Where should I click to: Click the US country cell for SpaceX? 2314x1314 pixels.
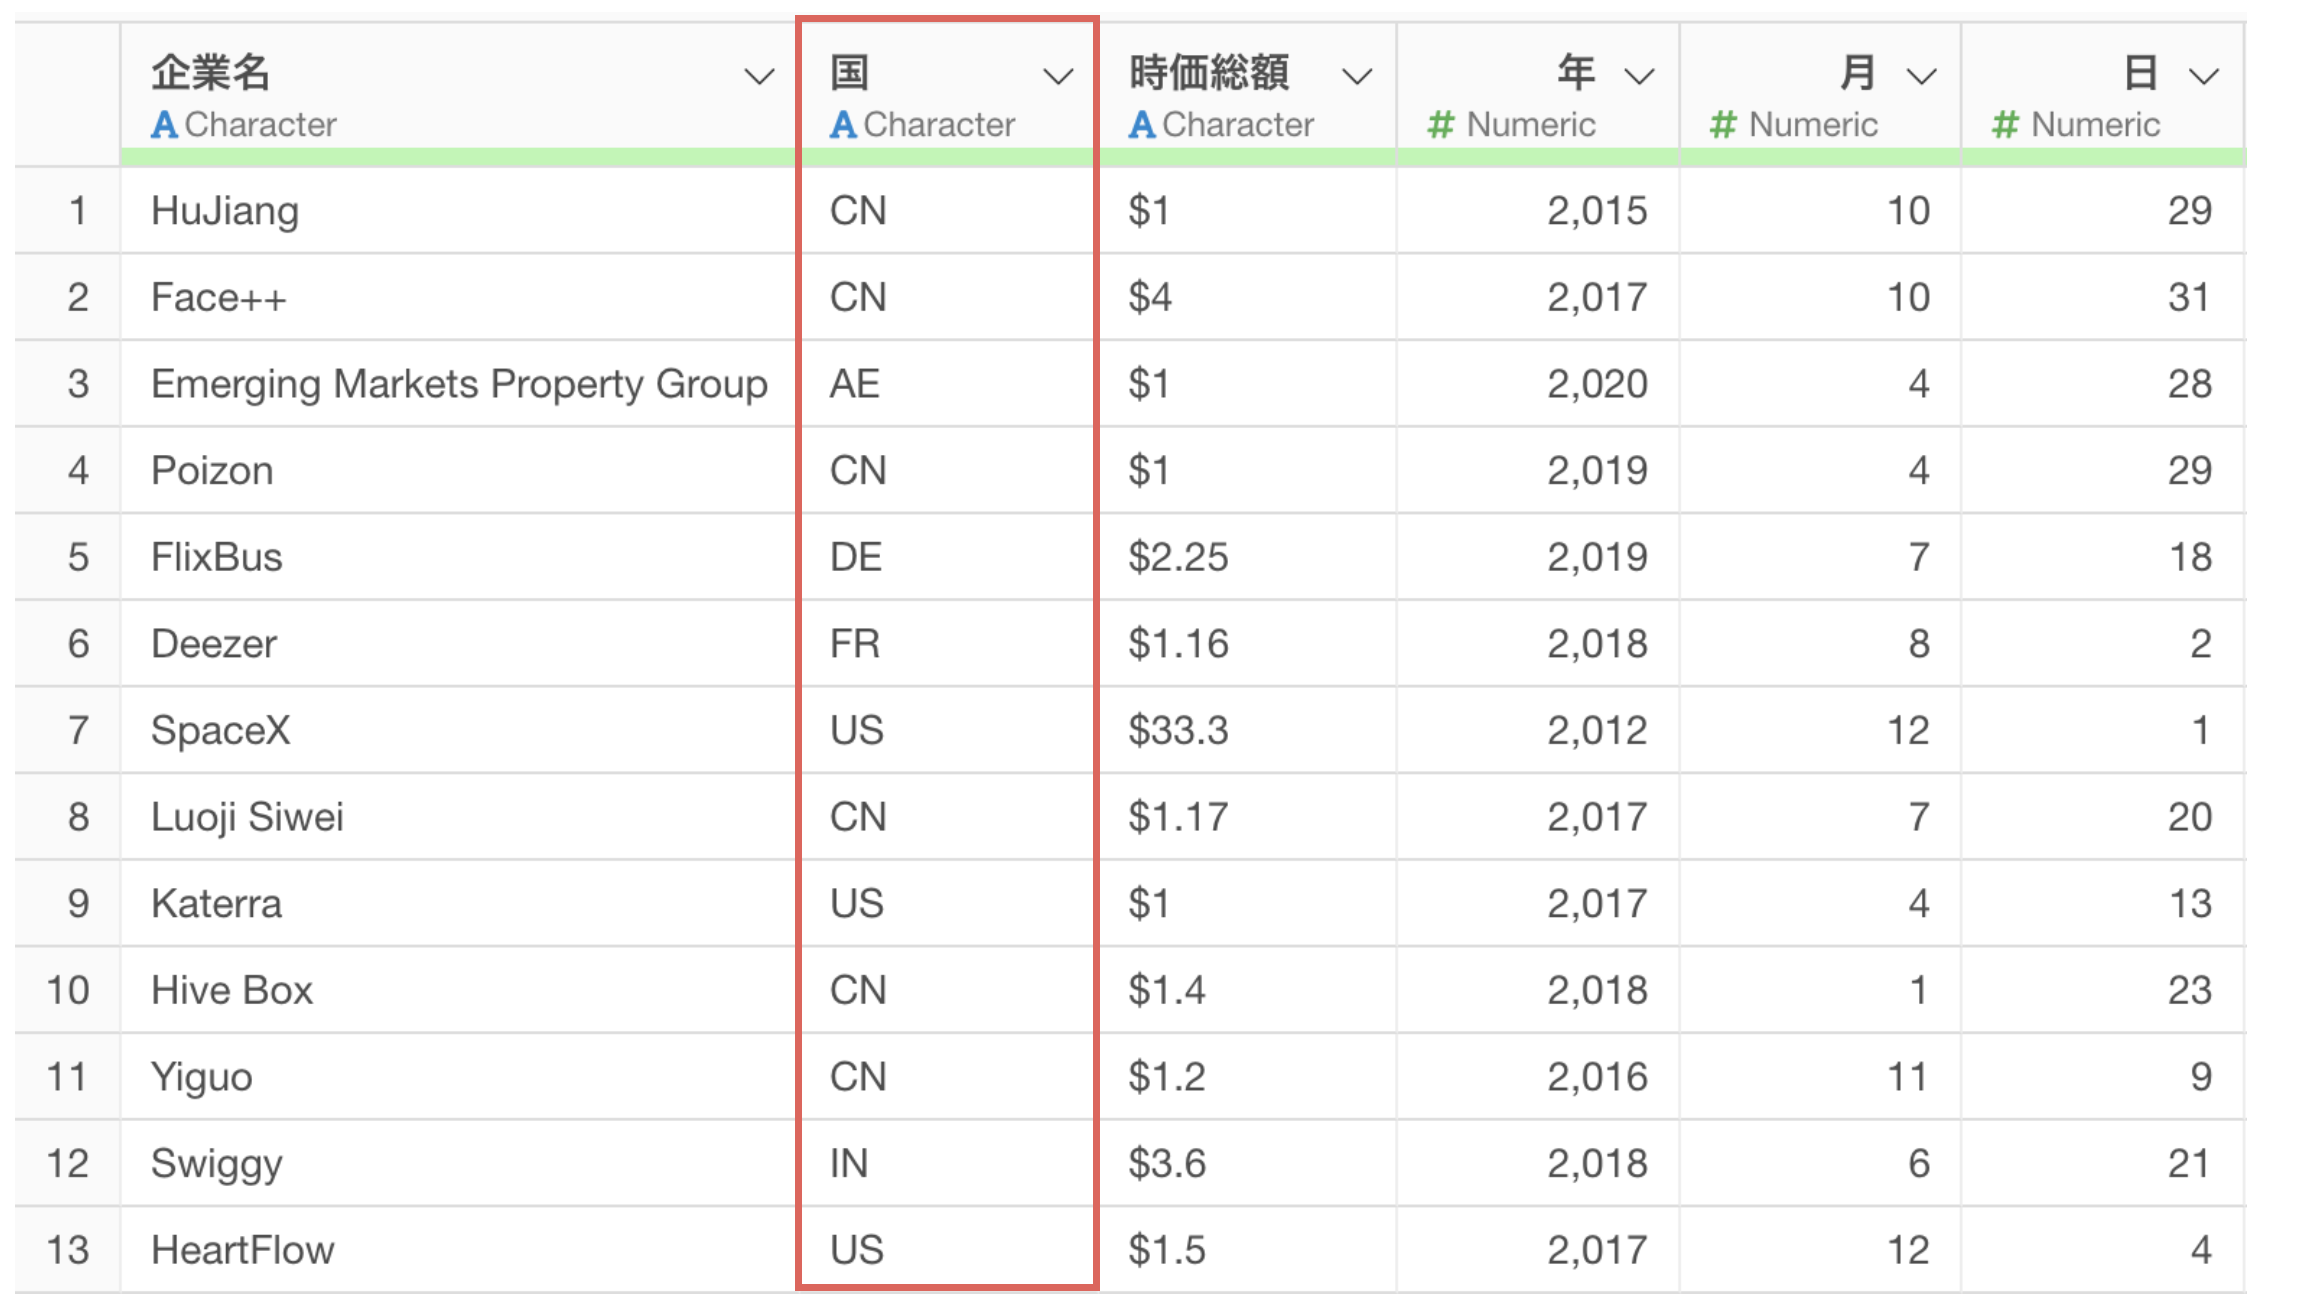[x=947, y=730]
